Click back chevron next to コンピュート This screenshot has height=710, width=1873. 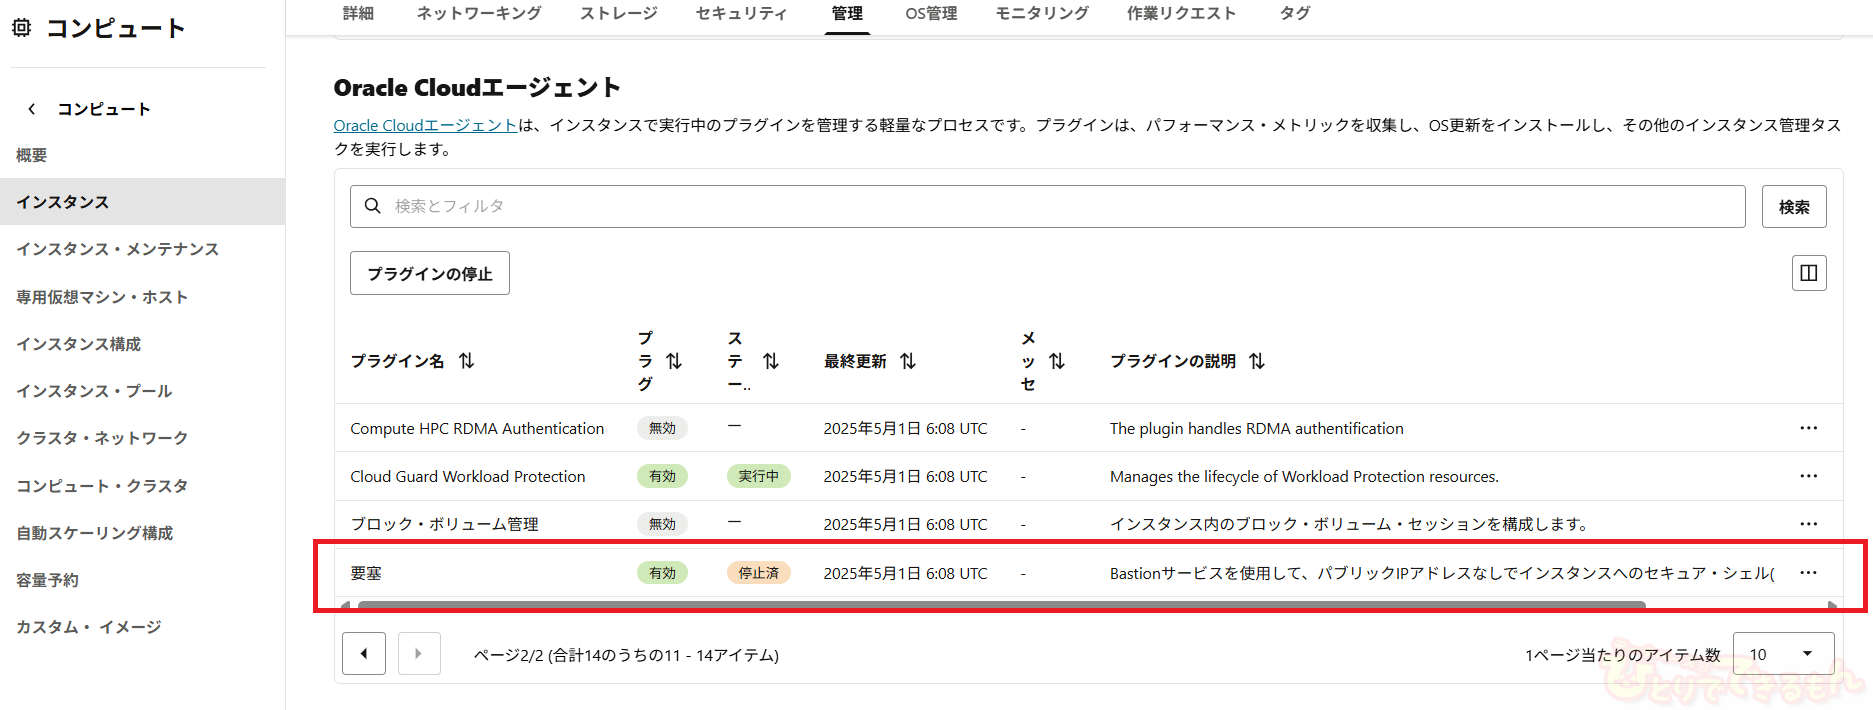(32, 109)
